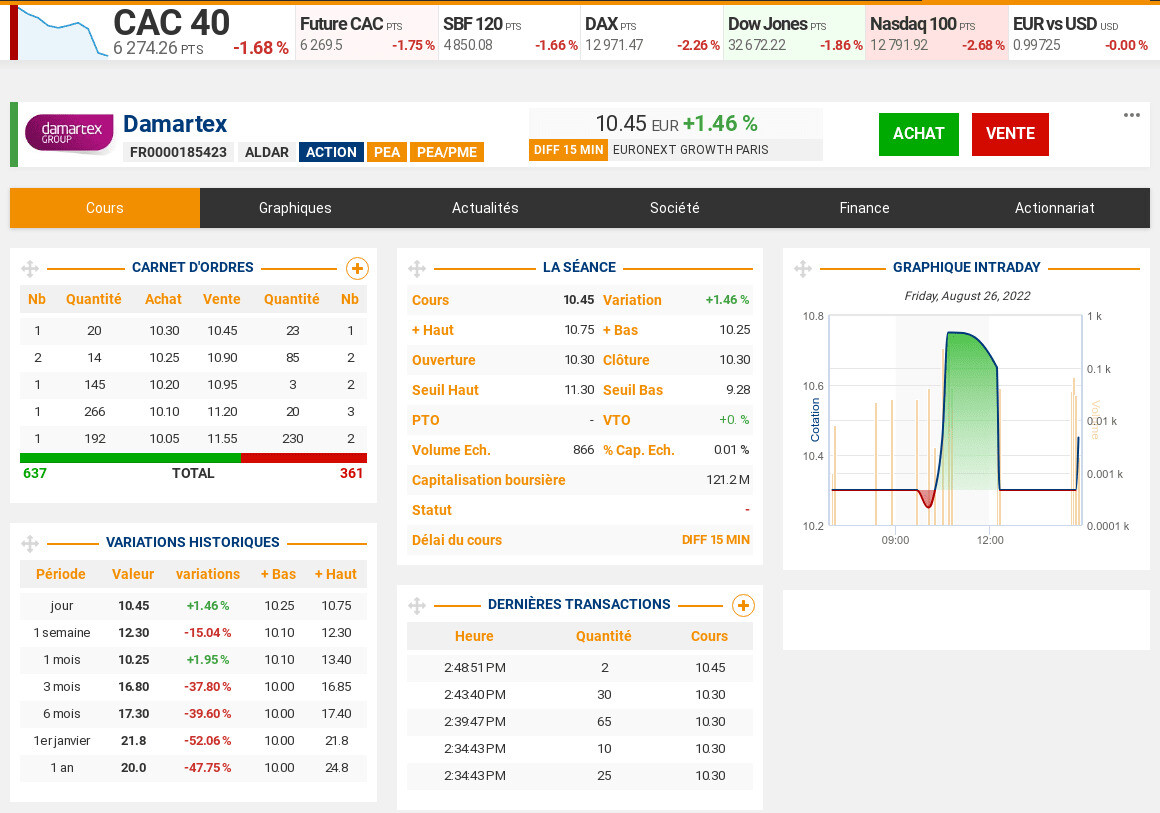Select the Cours tab
The height and width of the screenshot is (813, 1160).
[104, 208]
